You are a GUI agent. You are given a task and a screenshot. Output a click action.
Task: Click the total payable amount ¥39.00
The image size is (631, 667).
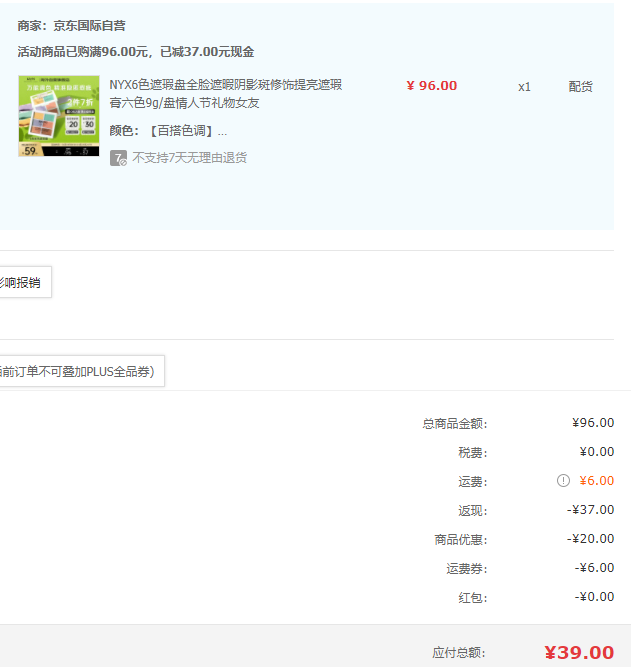click(579, 653)
